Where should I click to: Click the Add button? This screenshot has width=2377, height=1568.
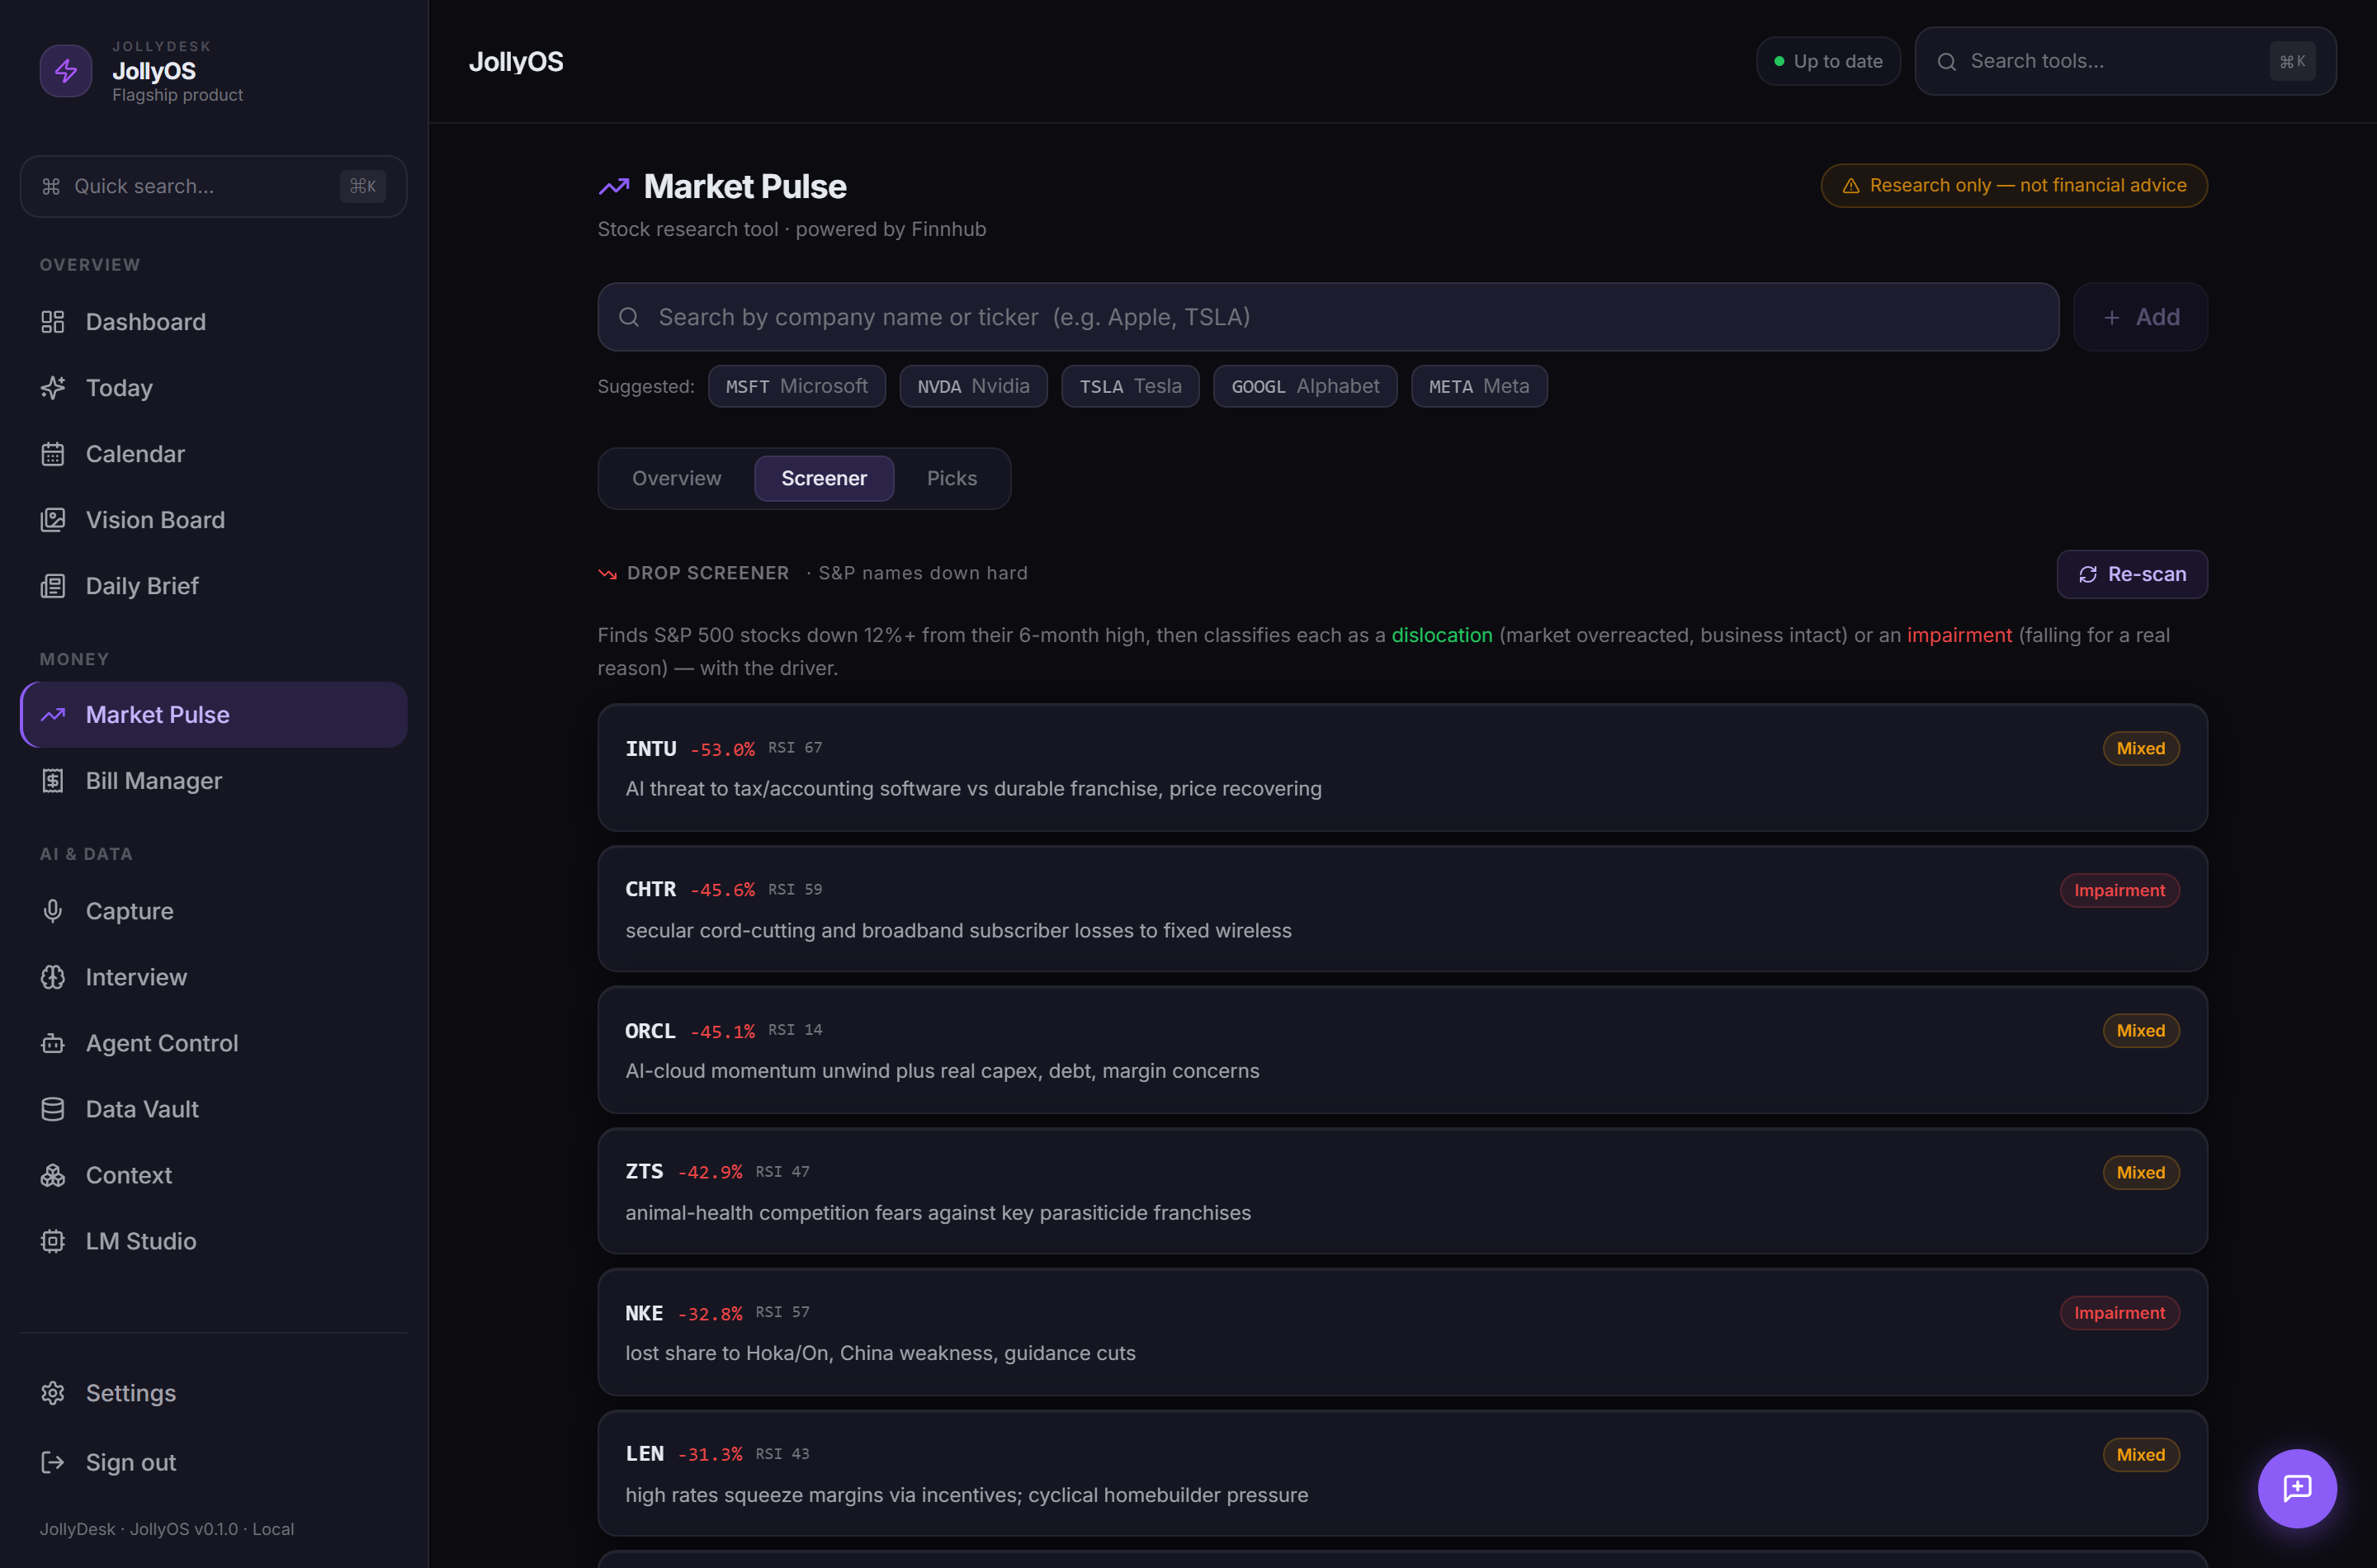coord(2140,317)
